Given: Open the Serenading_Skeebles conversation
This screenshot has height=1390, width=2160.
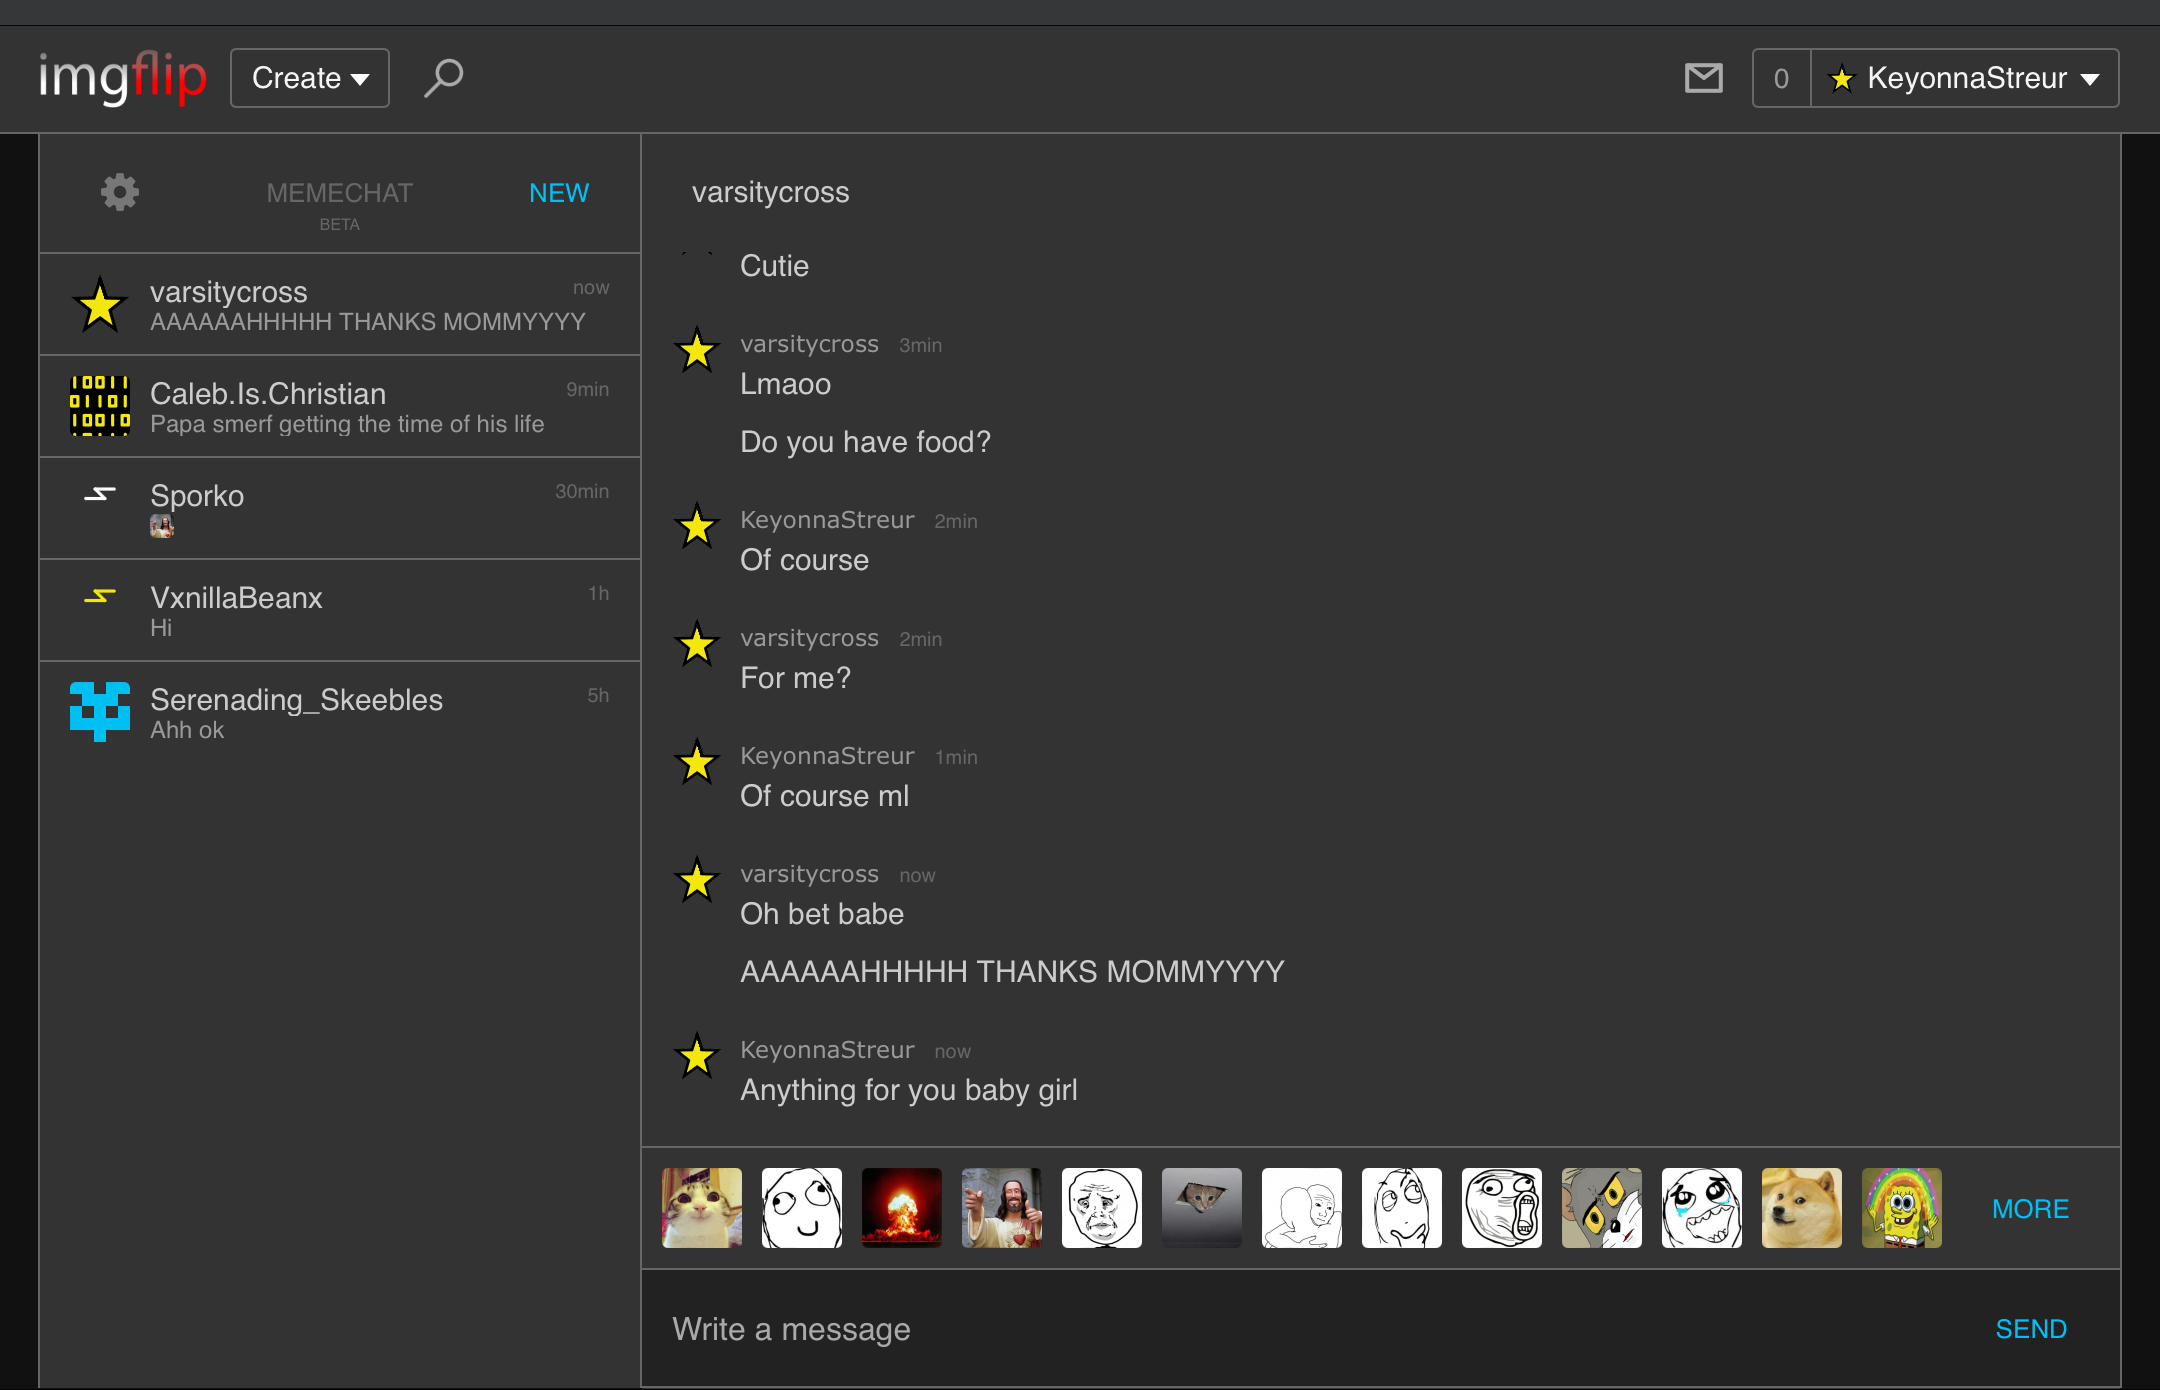Looking at the screenshot, I should [340, 713].
